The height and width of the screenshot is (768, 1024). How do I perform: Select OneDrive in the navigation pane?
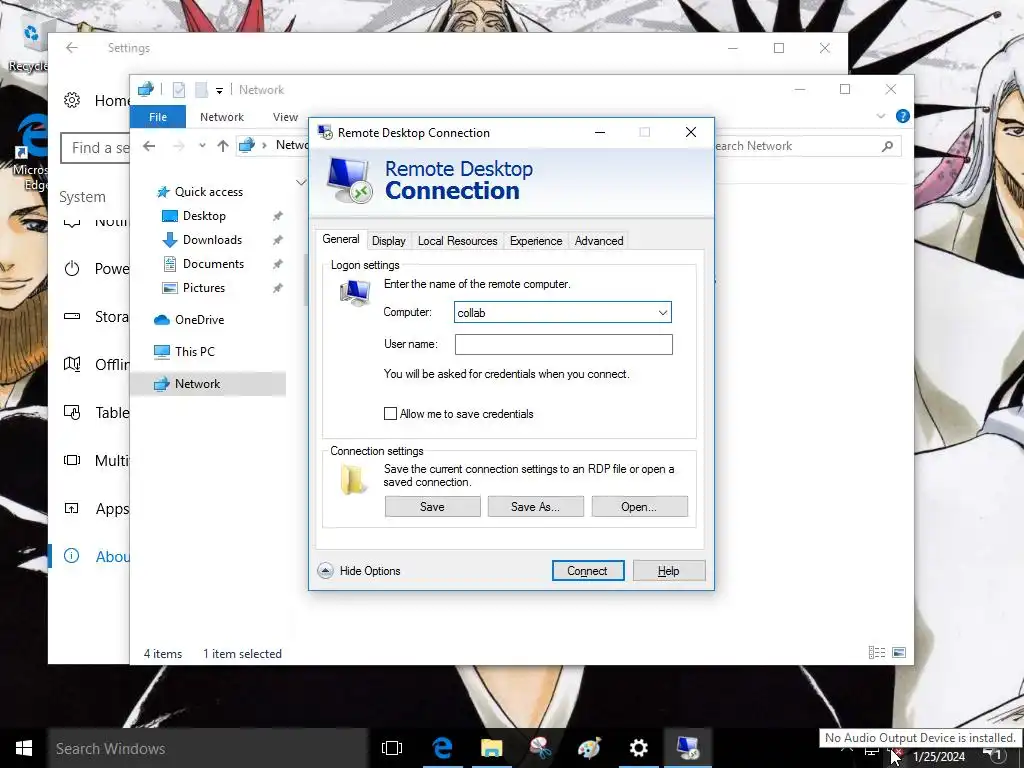pos(199,319)
